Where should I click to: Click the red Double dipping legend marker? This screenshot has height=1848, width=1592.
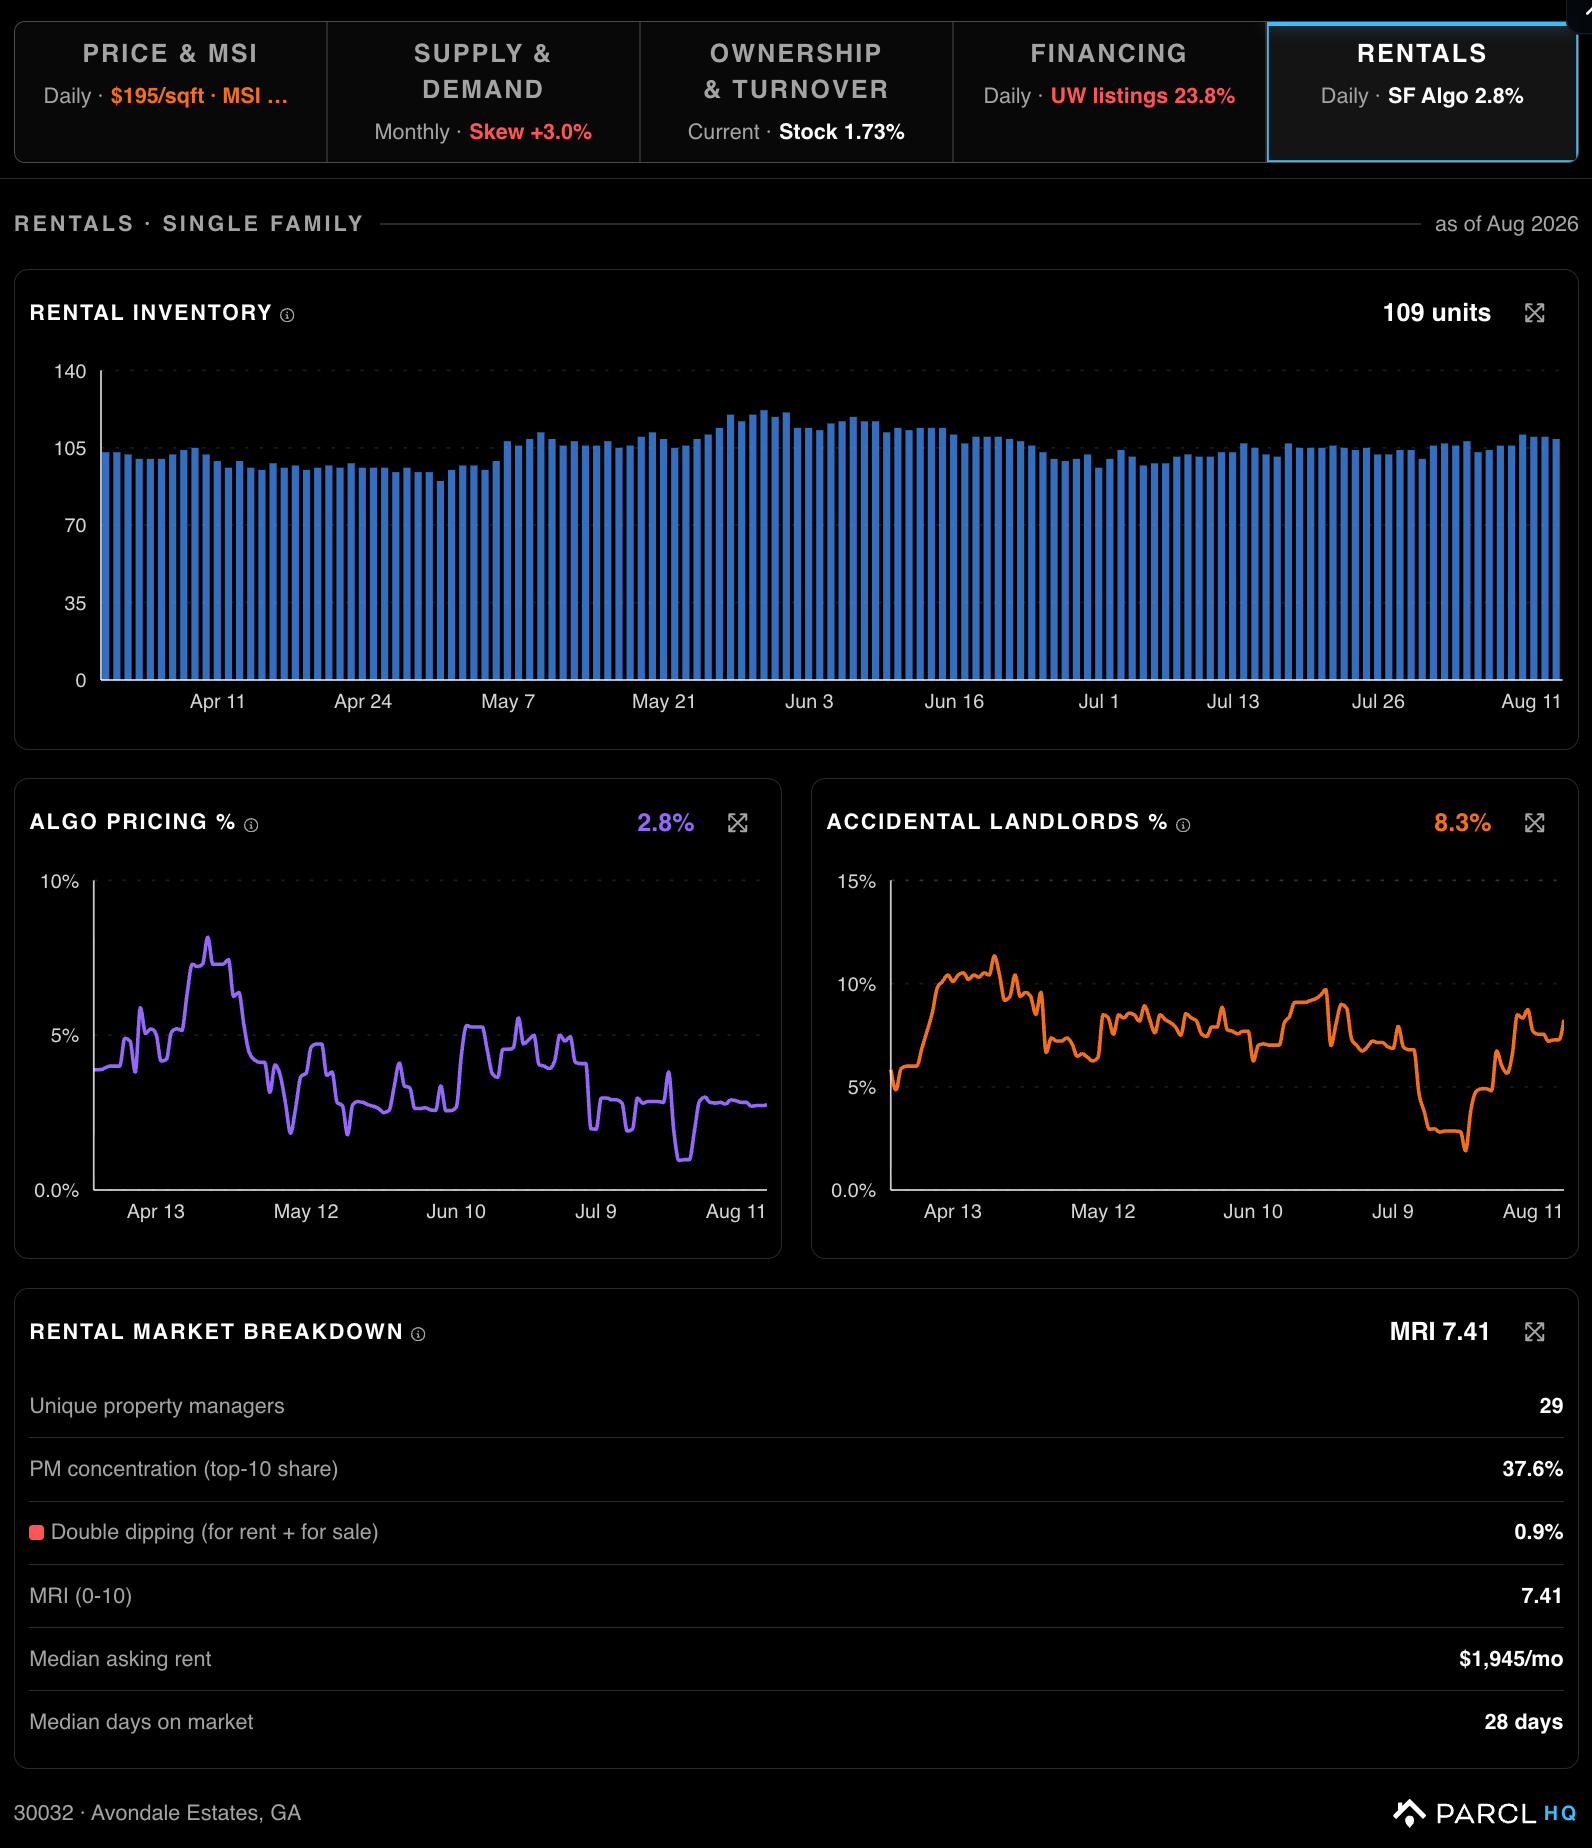(x=37, y=1532)
